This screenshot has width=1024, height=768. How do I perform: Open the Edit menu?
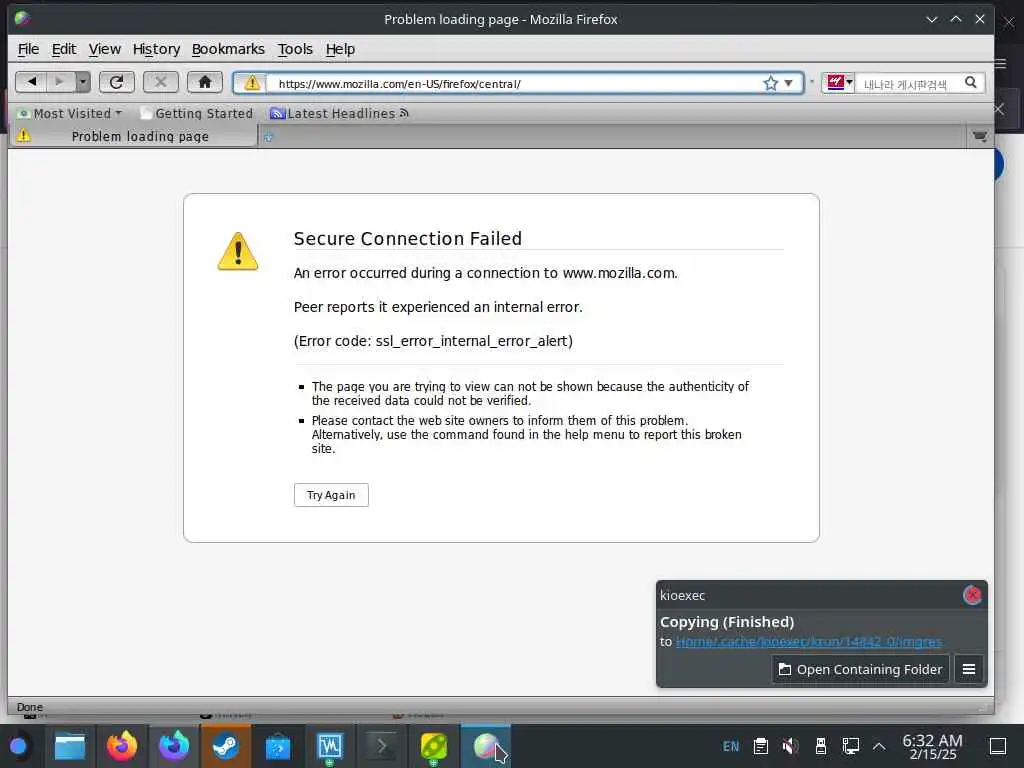coord(64,49)
